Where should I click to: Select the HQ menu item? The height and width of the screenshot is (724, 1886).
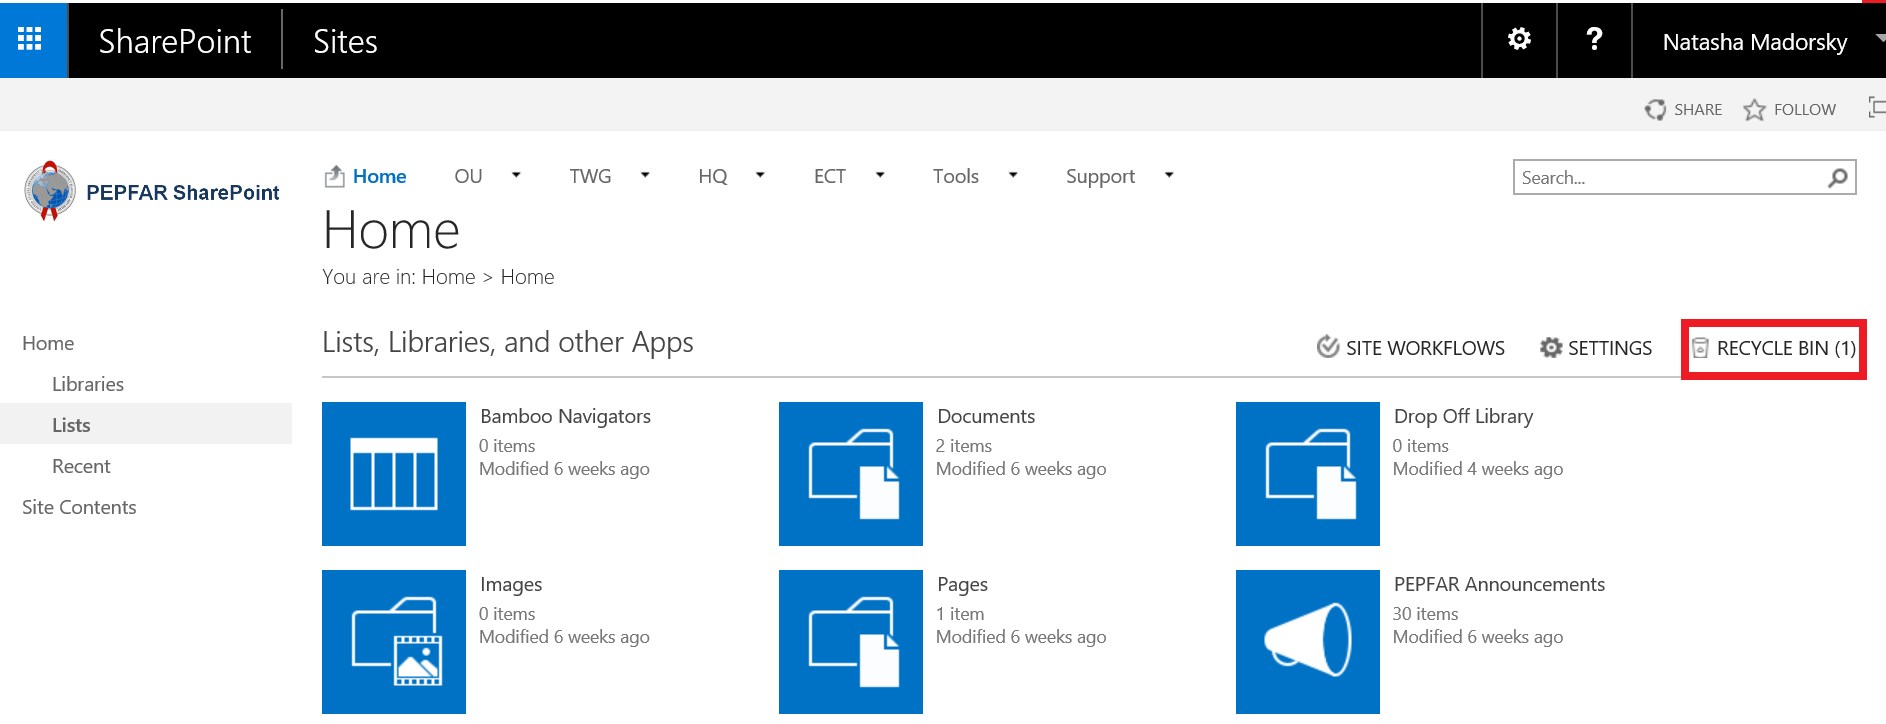713,176
